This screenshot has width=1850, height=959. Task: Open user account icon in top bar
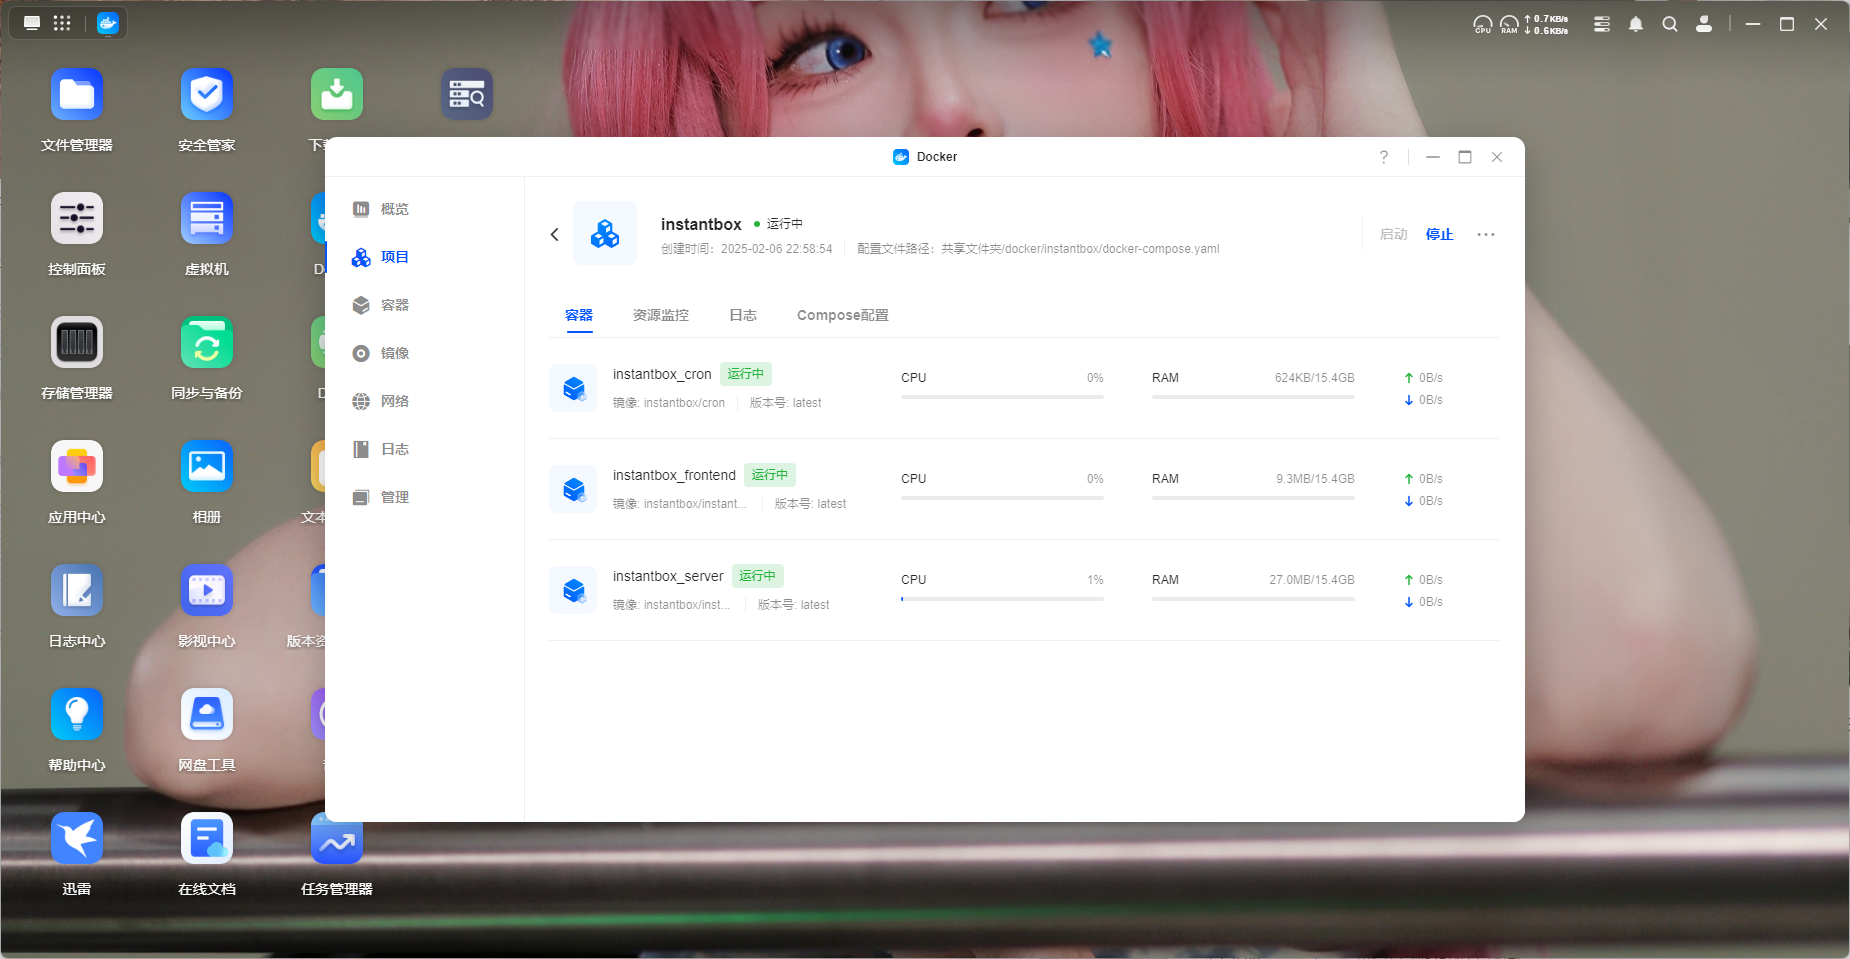tap(1704, 24)
